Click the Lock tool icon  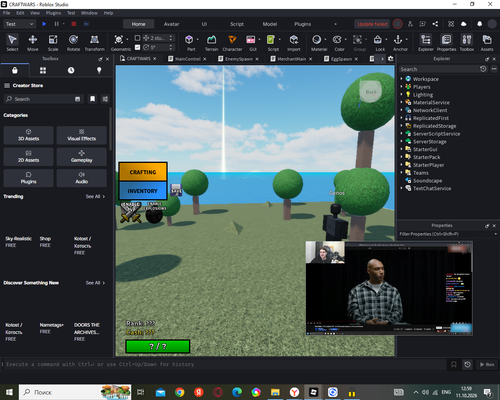click(x=378, y=40)
